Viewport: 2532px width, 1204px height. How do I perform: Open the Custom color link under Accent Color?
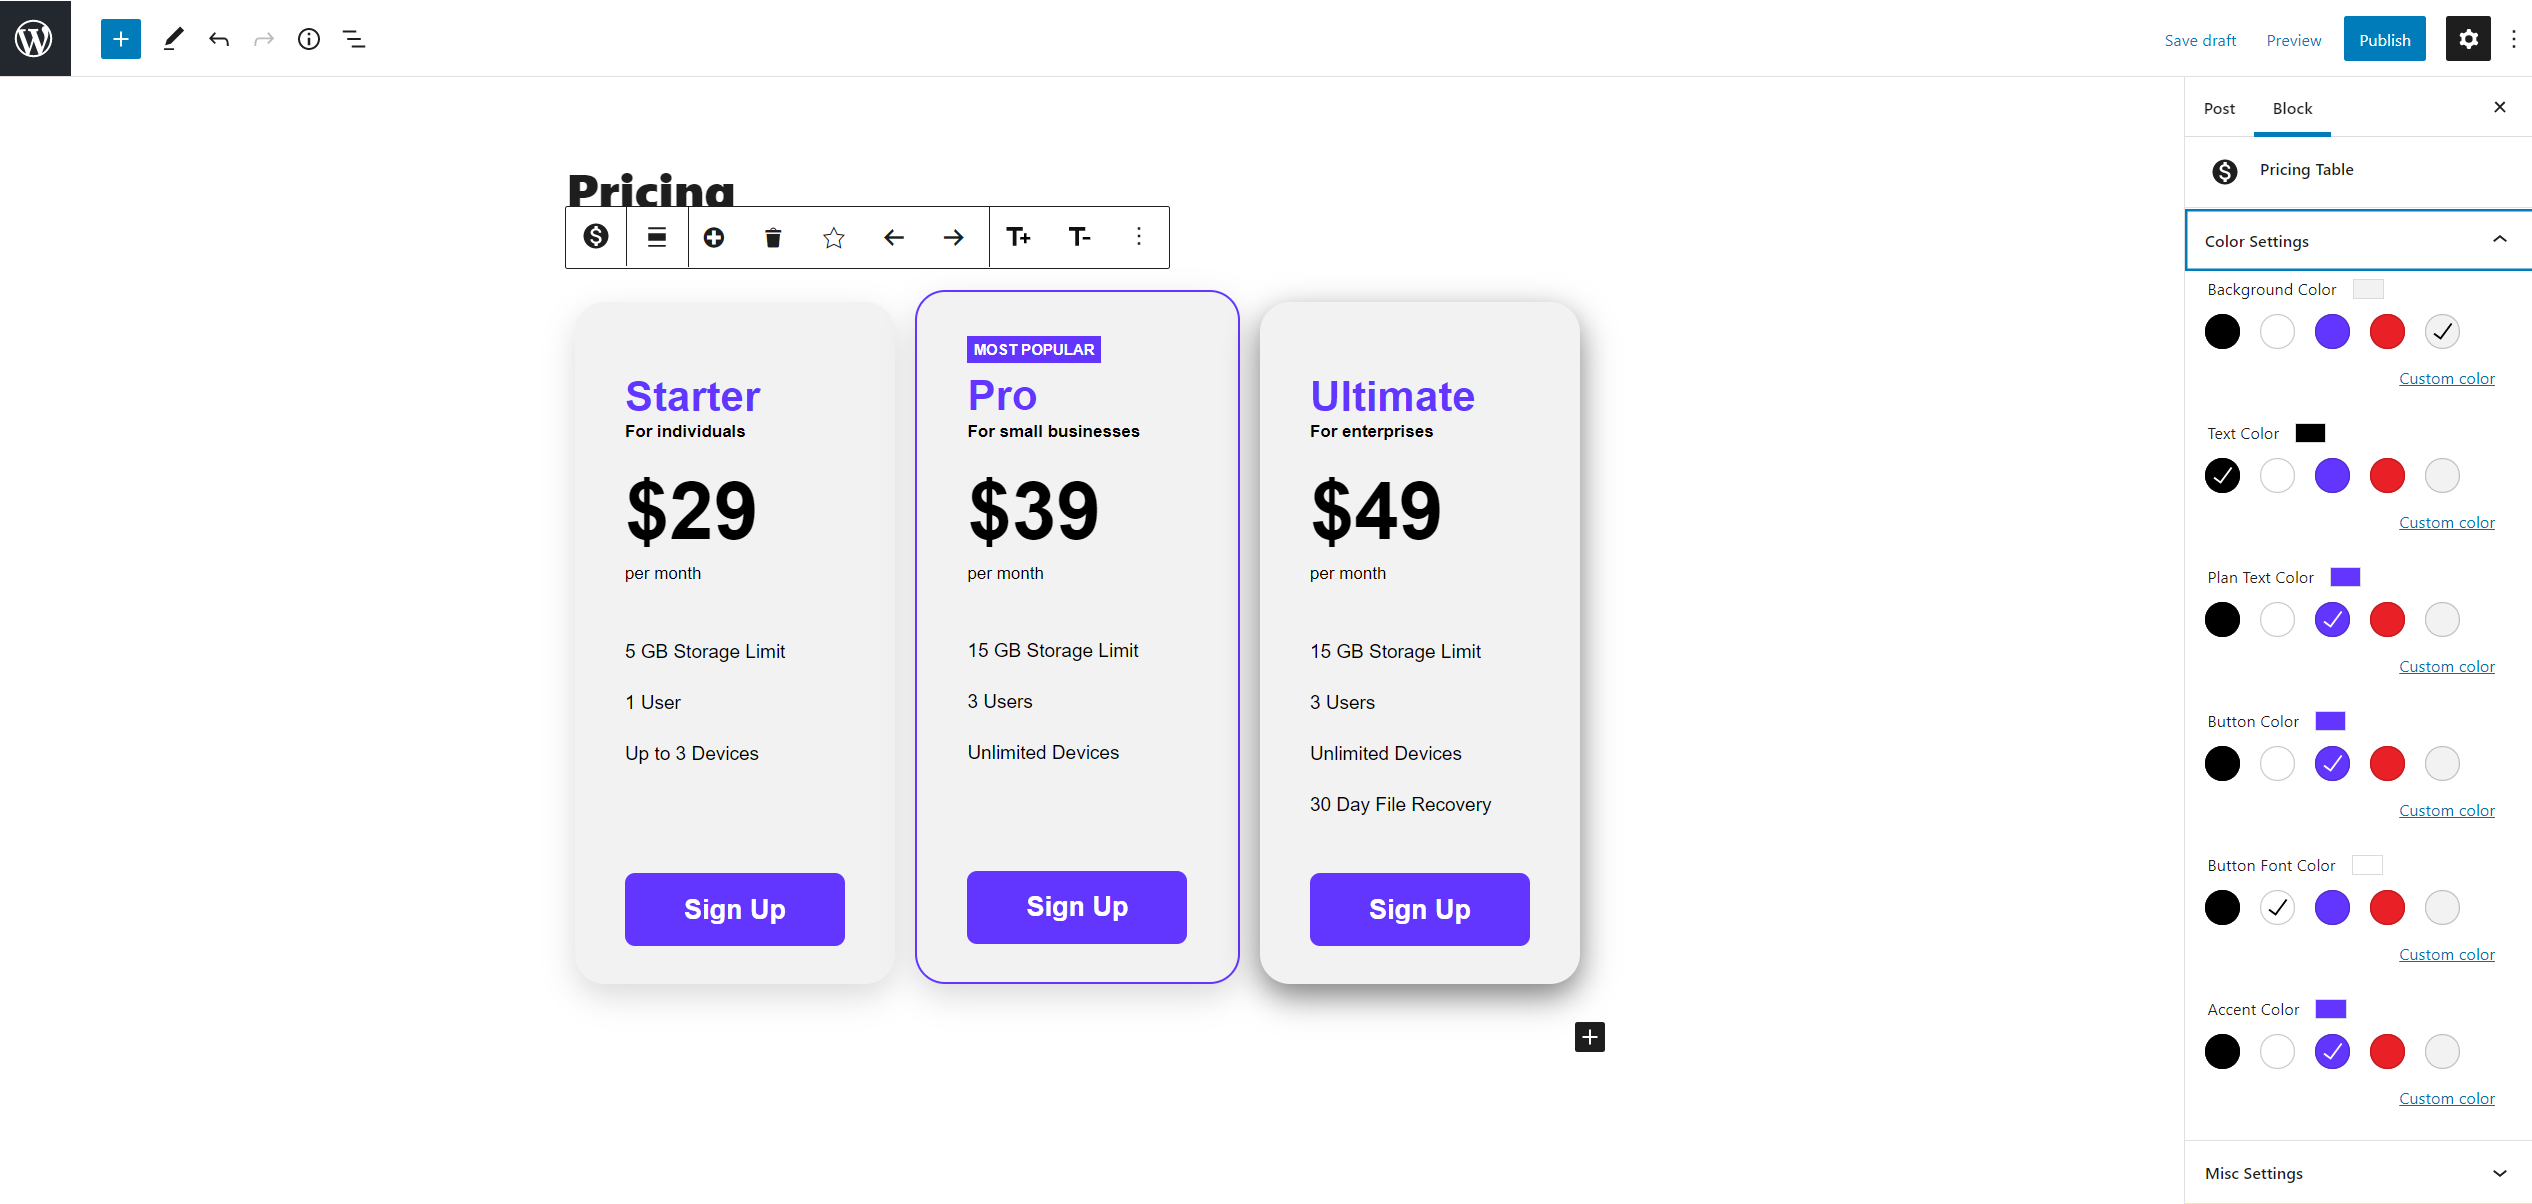[2447, 1097]
